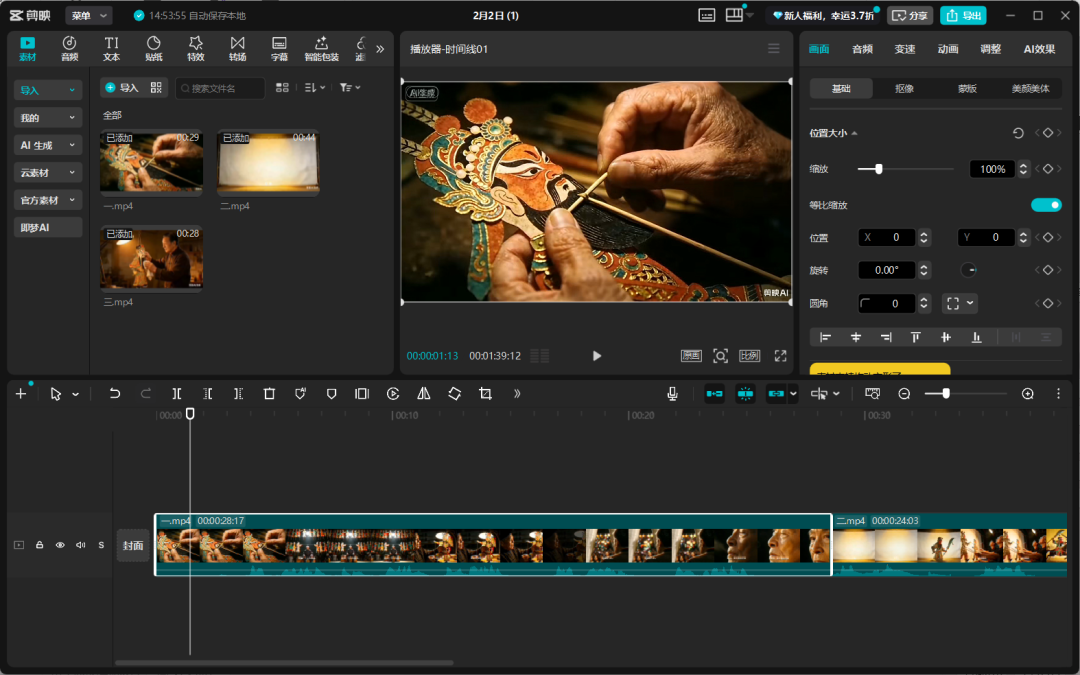Delete the selected clip with trash icon
The image size is (1080, 675).
[269, 394]
